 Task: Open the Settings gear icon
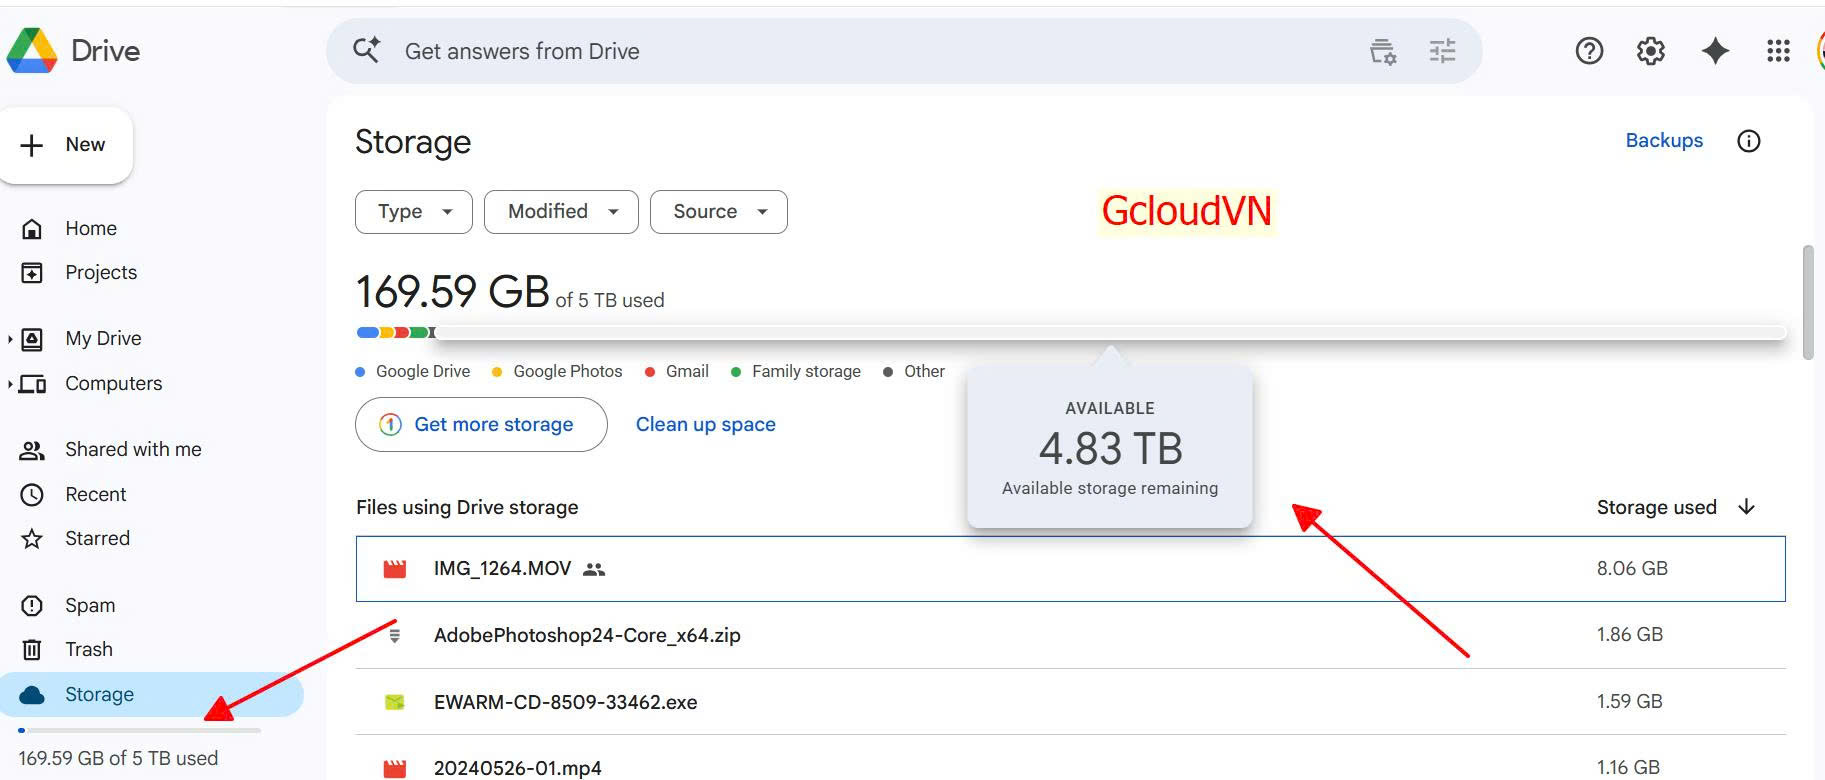pos(1651,51)
